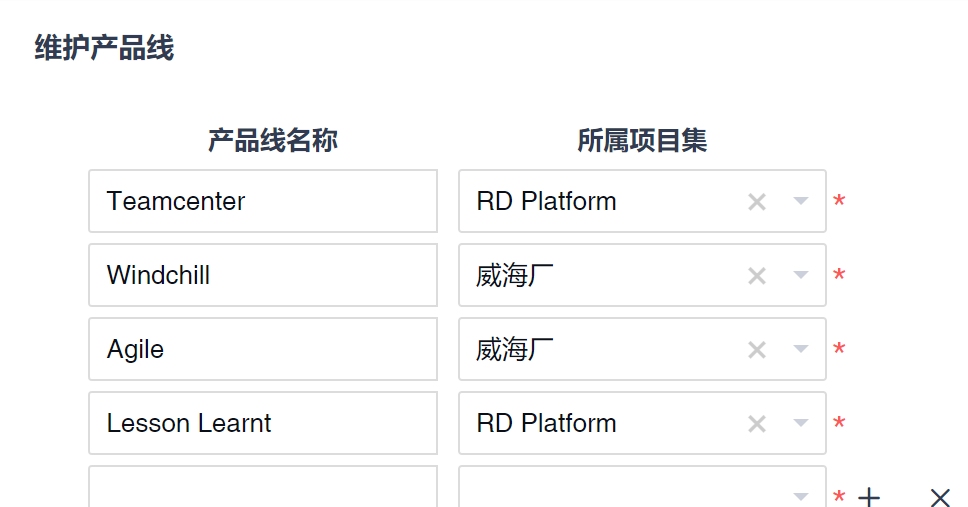Click the RD Platform value in Teamcenter row
This screenshot has width=968, height=507.
[546, 201]
